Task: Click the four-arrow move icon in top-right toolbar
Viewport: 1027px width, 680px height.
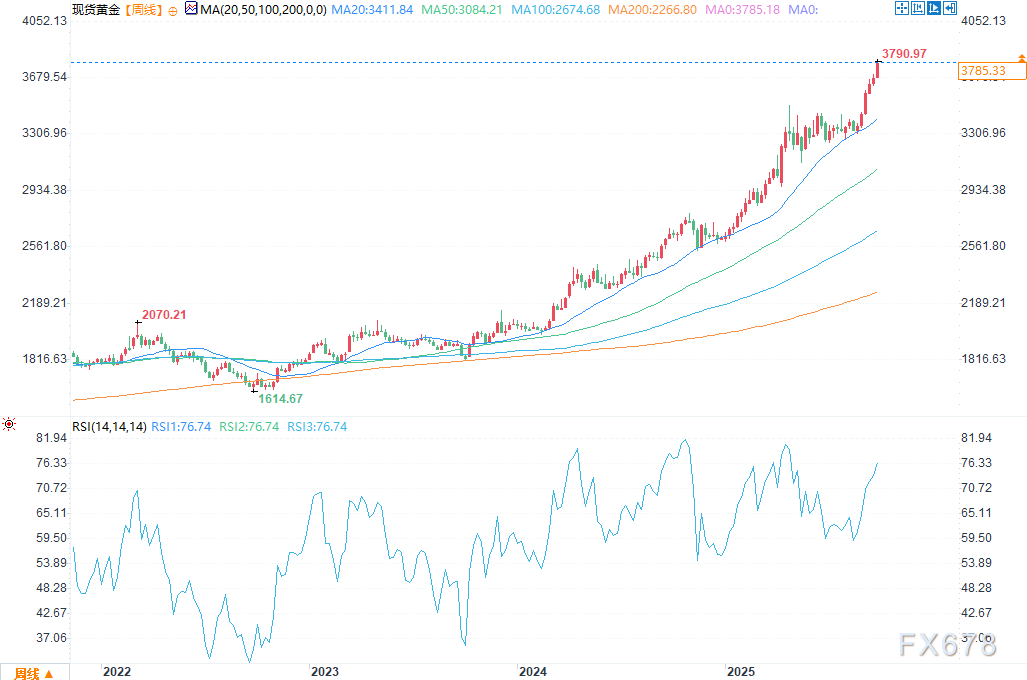Action: [901, 8]
